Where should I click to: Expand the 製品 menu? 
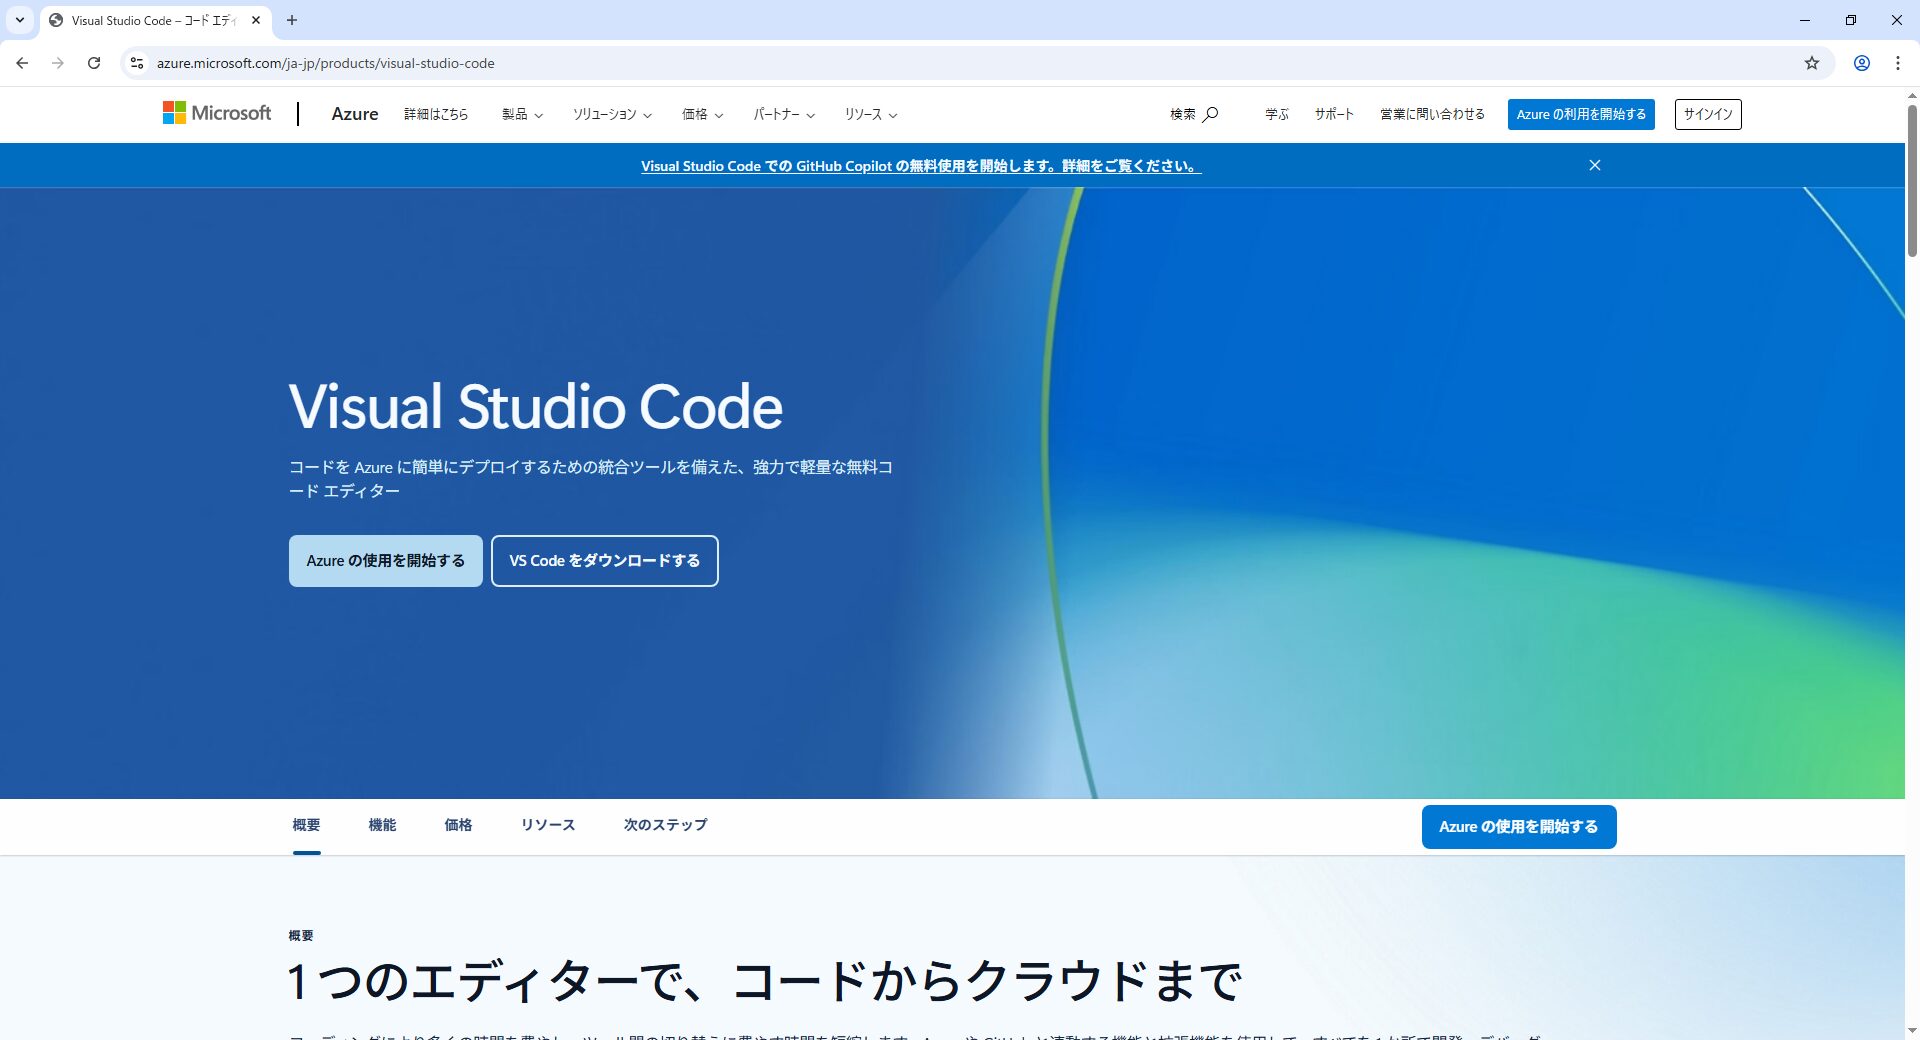pyautogui.click(x=522, y=114)
